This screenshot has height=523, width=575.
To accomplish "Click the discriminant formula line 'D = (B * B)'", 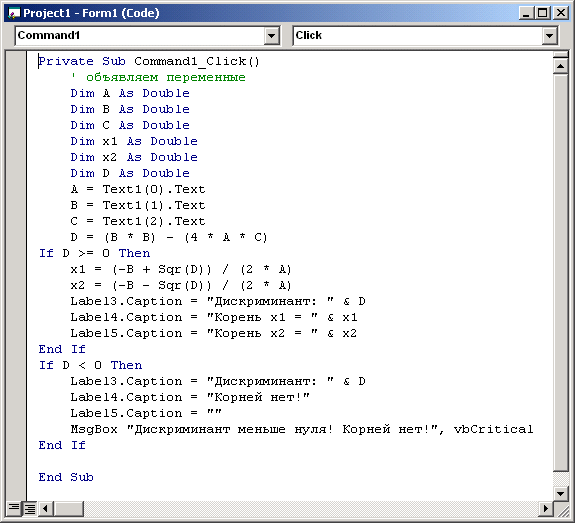I will 169,237.
